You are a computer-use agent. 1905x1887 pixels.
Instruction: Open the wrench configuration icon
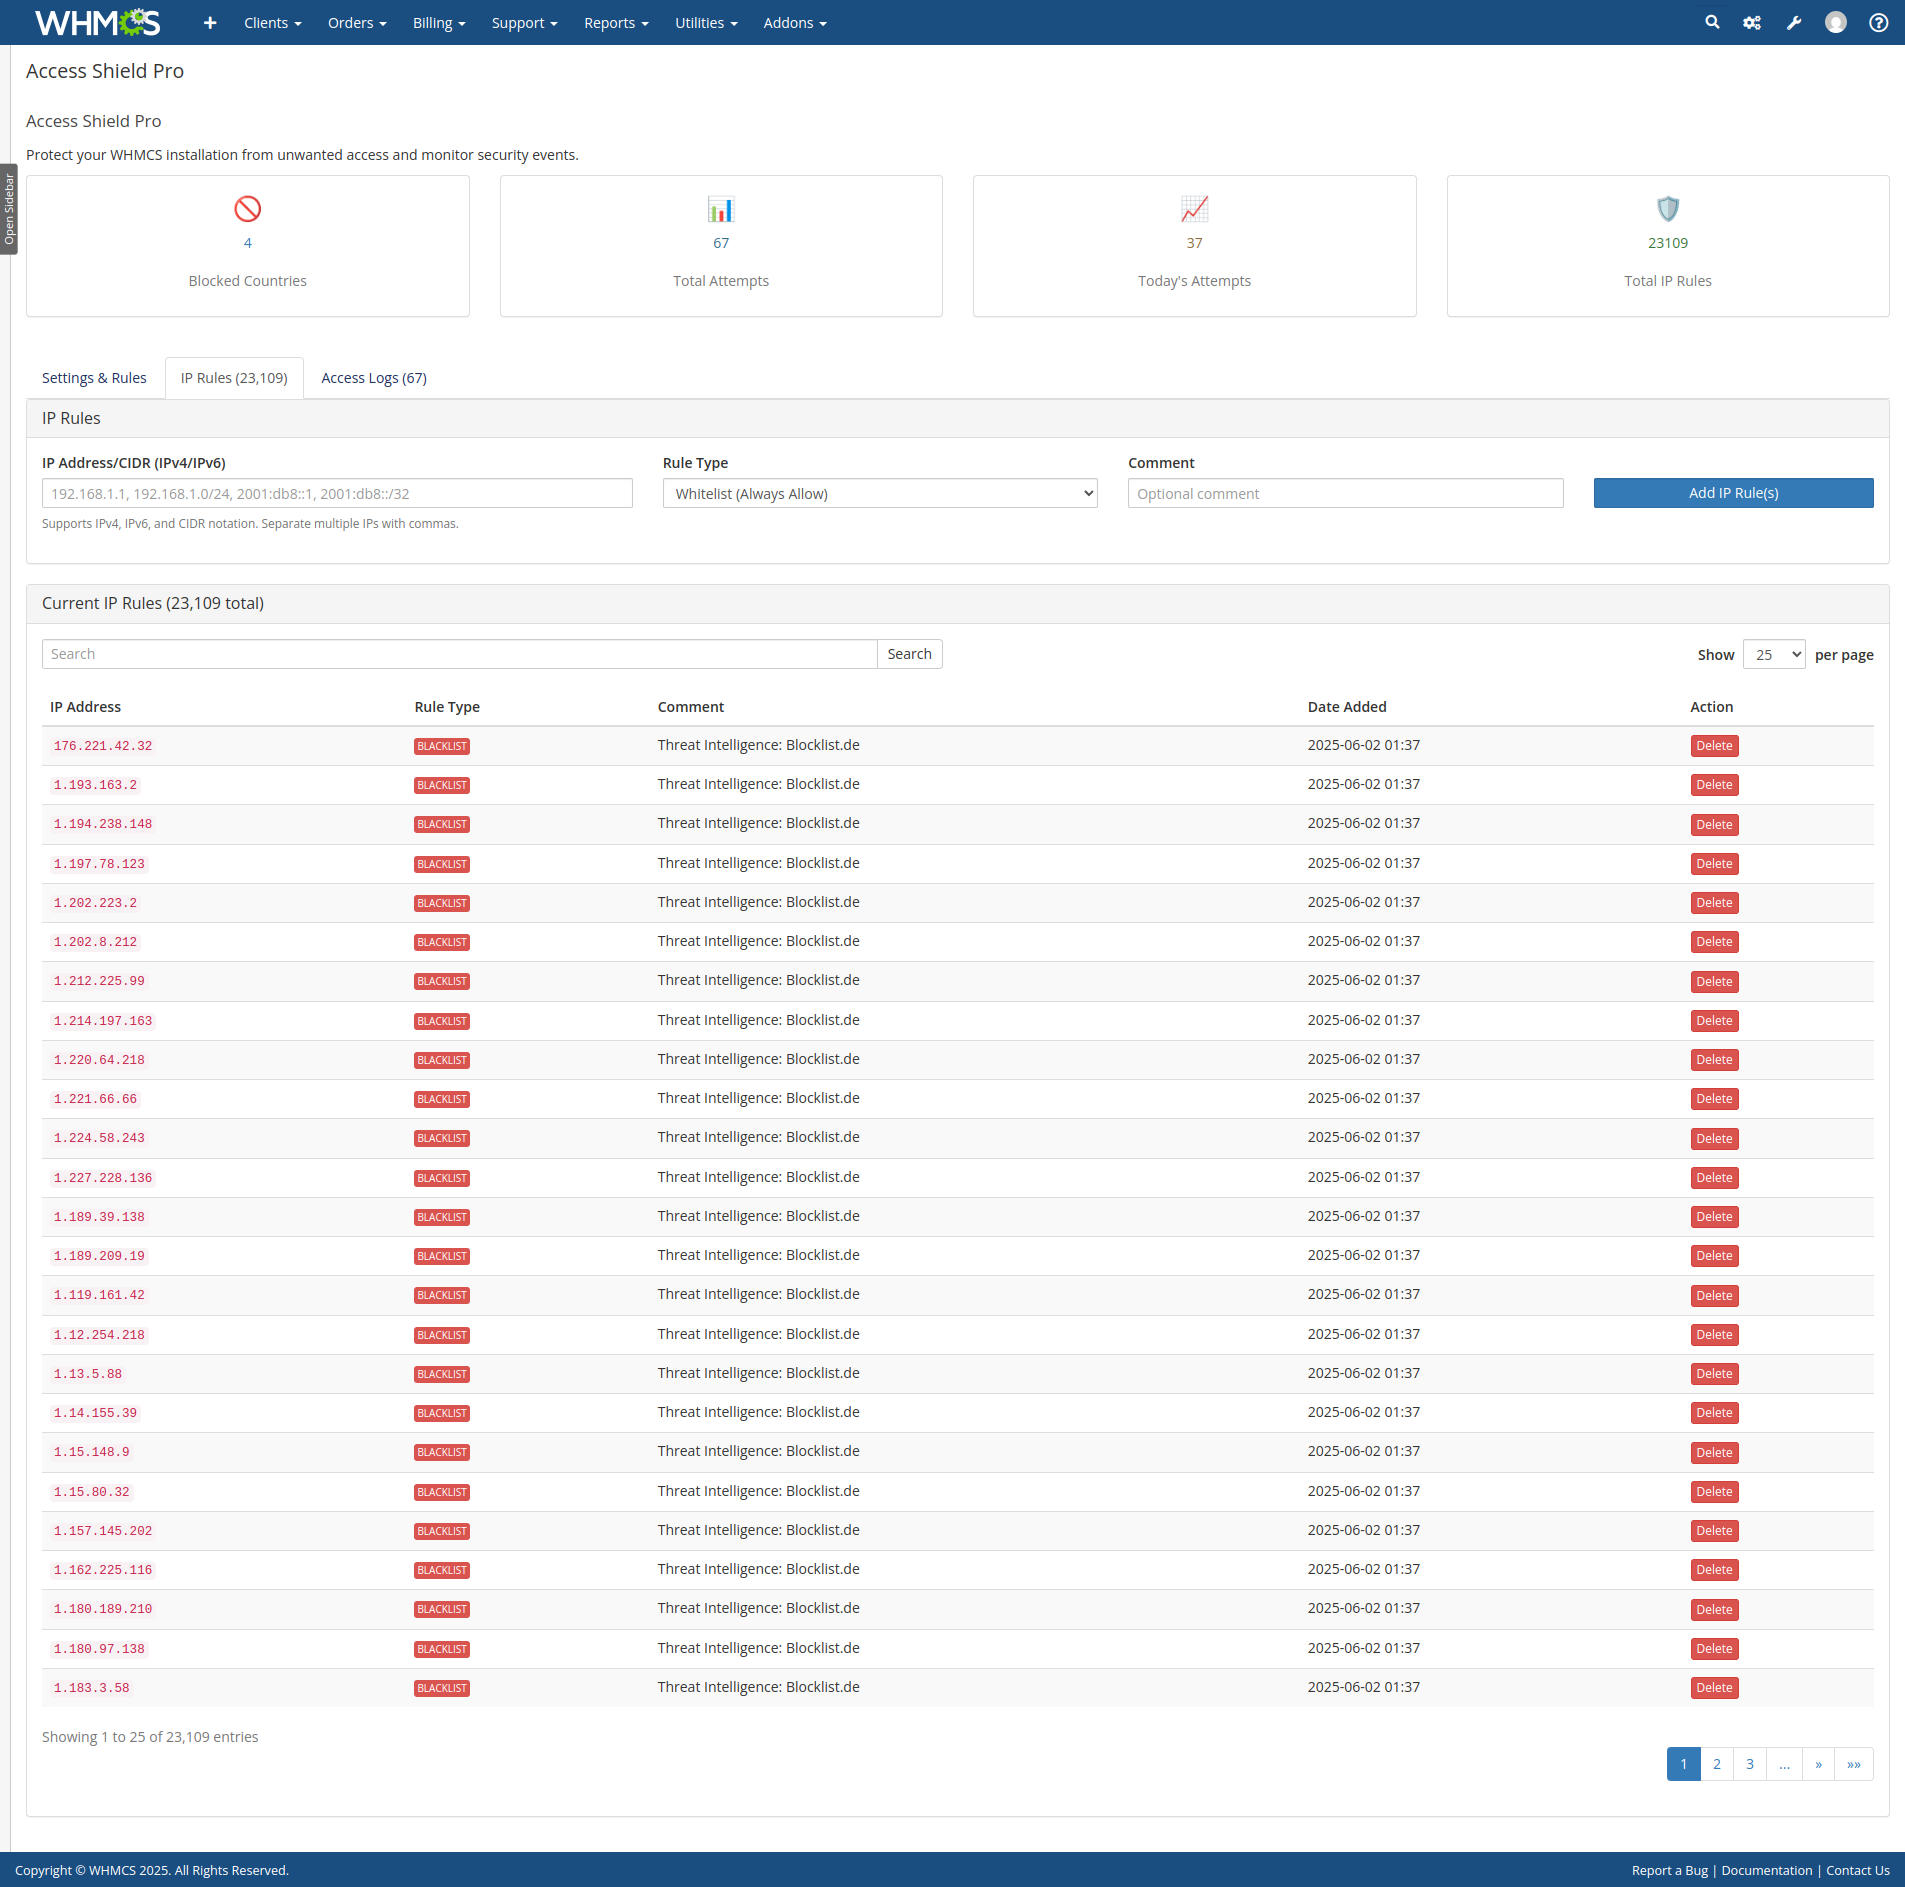1794,22
